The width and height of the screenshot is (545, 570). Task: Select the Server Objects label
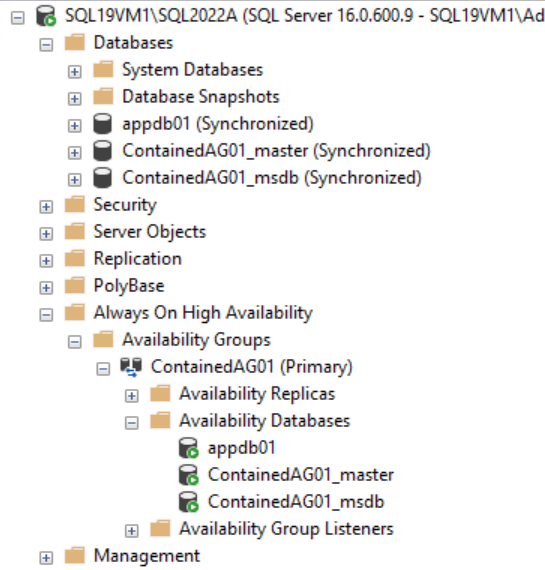pos(150,232)
